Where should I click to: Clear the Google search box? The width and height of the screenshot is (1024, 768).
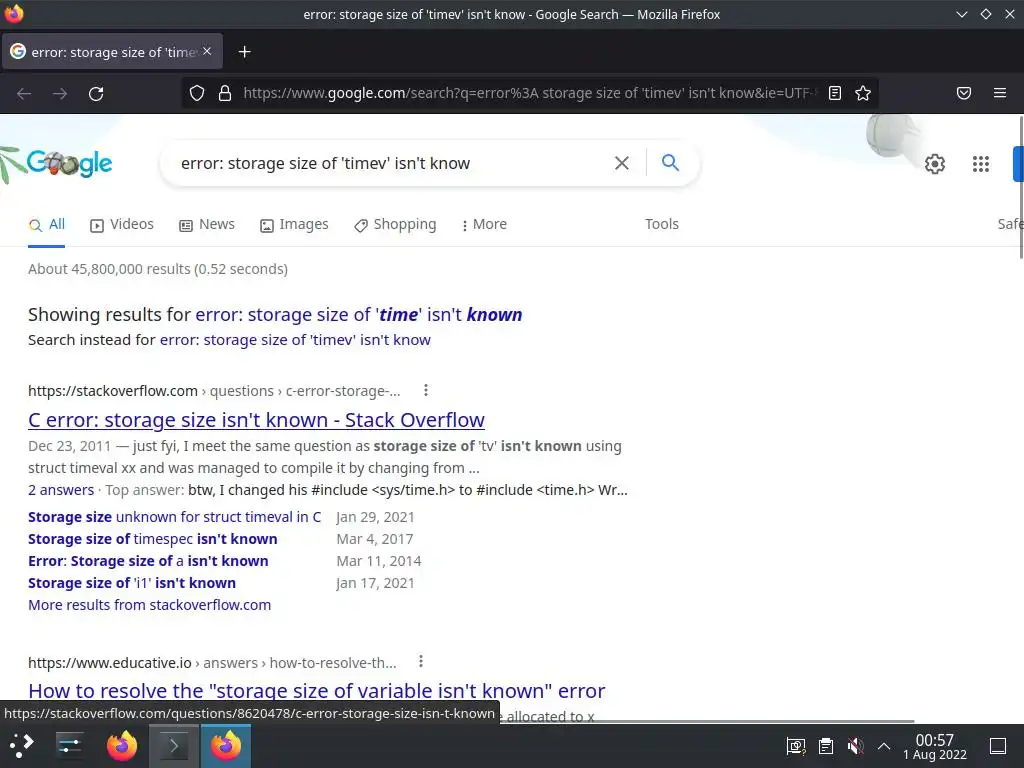(x=622, y=163)
